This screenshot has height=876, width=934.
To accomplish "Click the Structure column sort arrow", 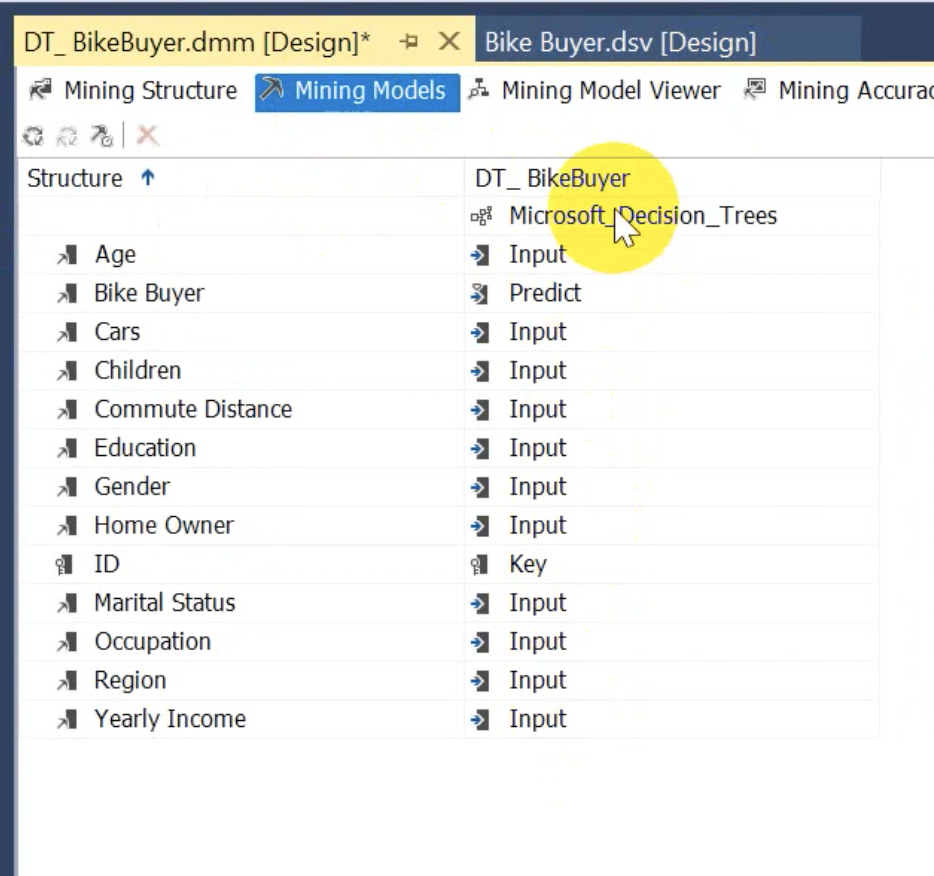I will pos(148,177).
